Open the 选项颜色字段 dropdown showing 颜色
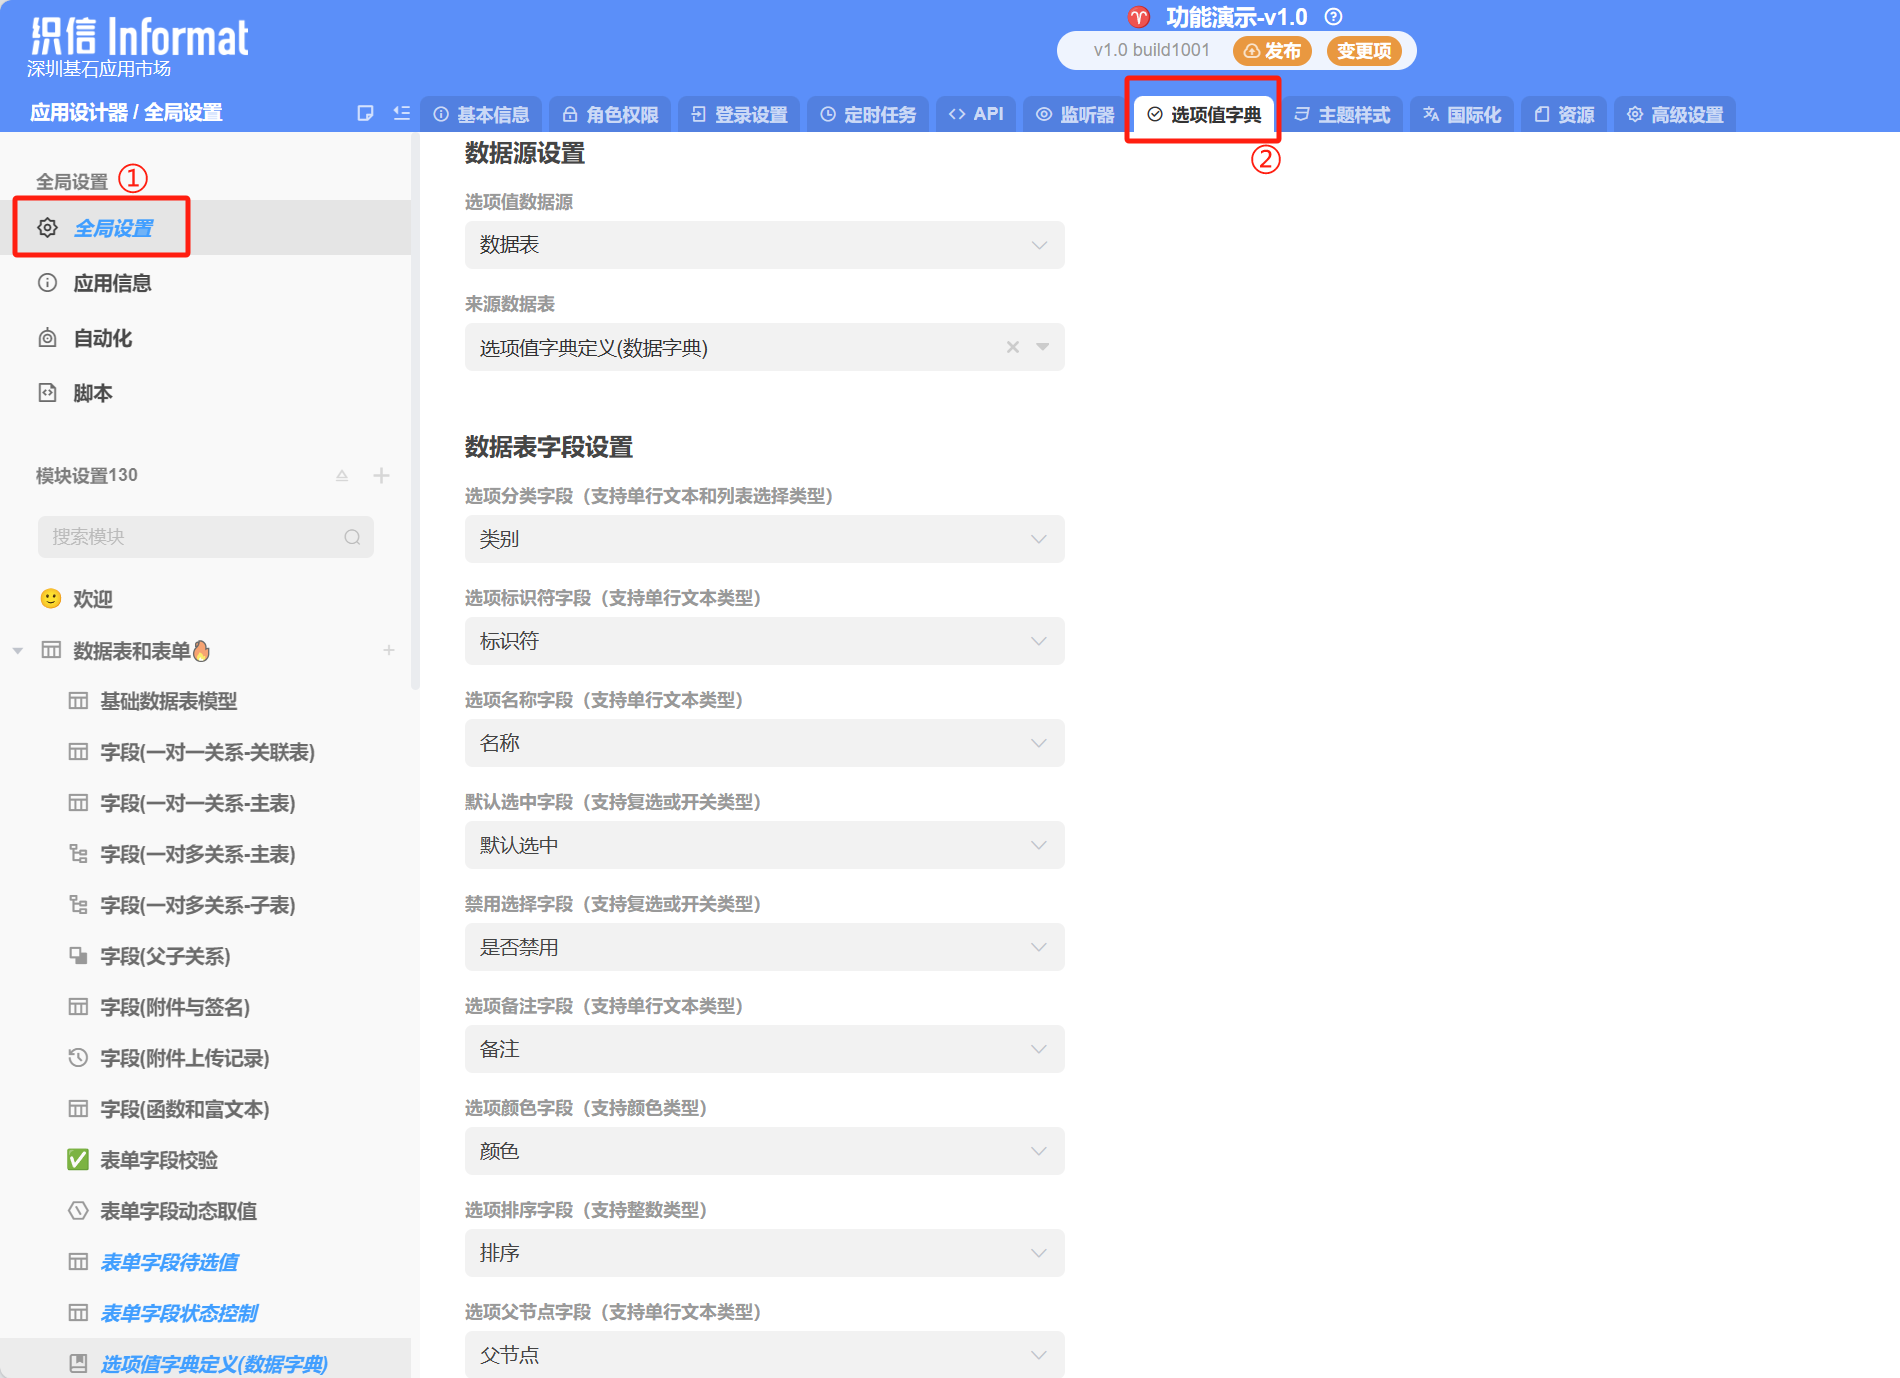This screenshot has height=1378, width=1900. (x=764, y=1151)
